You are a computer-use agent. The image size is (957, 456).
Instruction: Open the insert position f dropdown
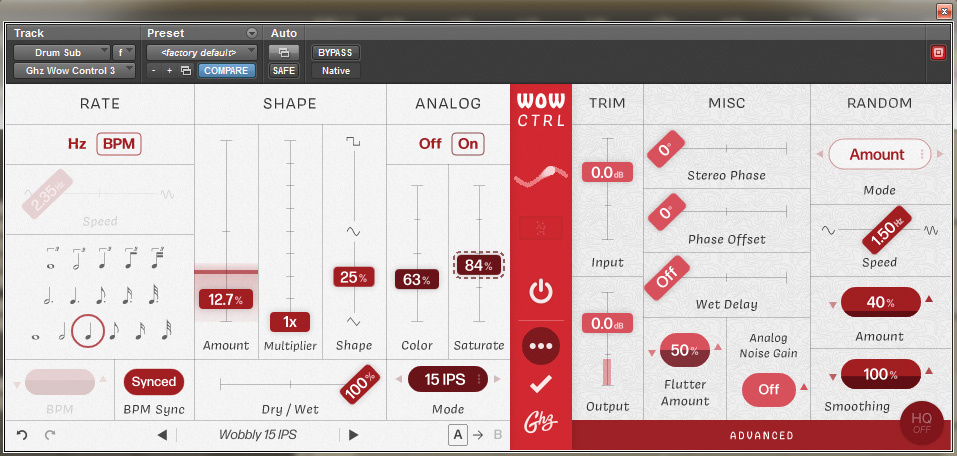[123, 52]
